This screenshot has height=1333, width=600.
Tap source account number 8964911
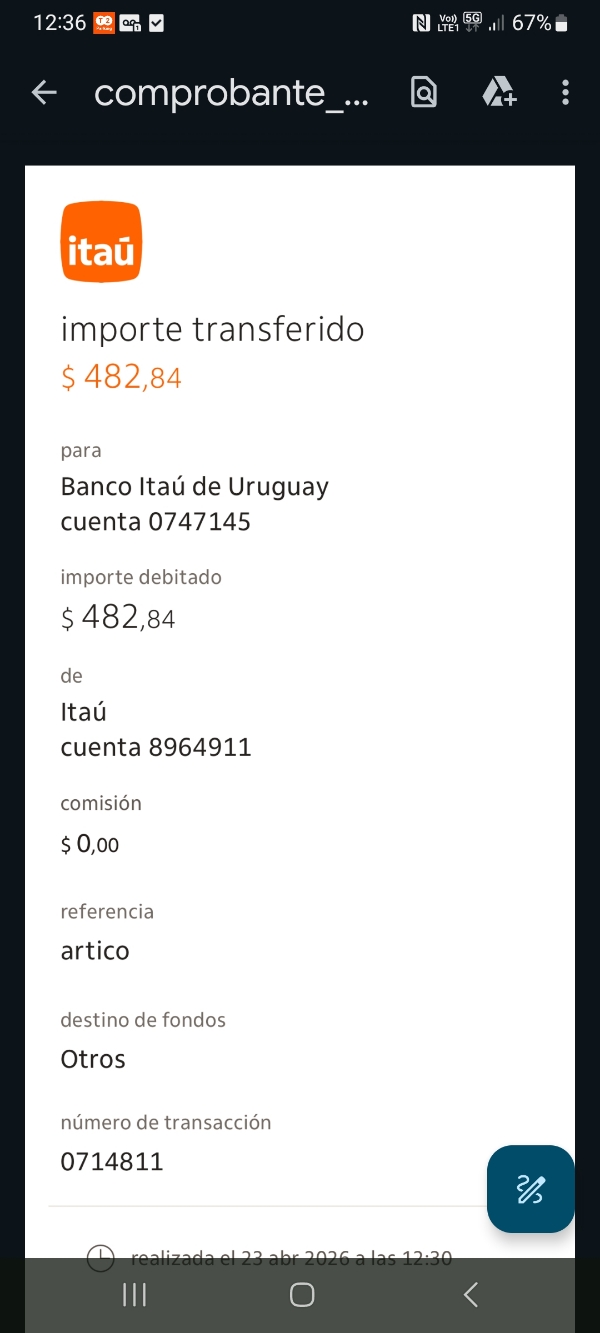(x=199, y=747)
